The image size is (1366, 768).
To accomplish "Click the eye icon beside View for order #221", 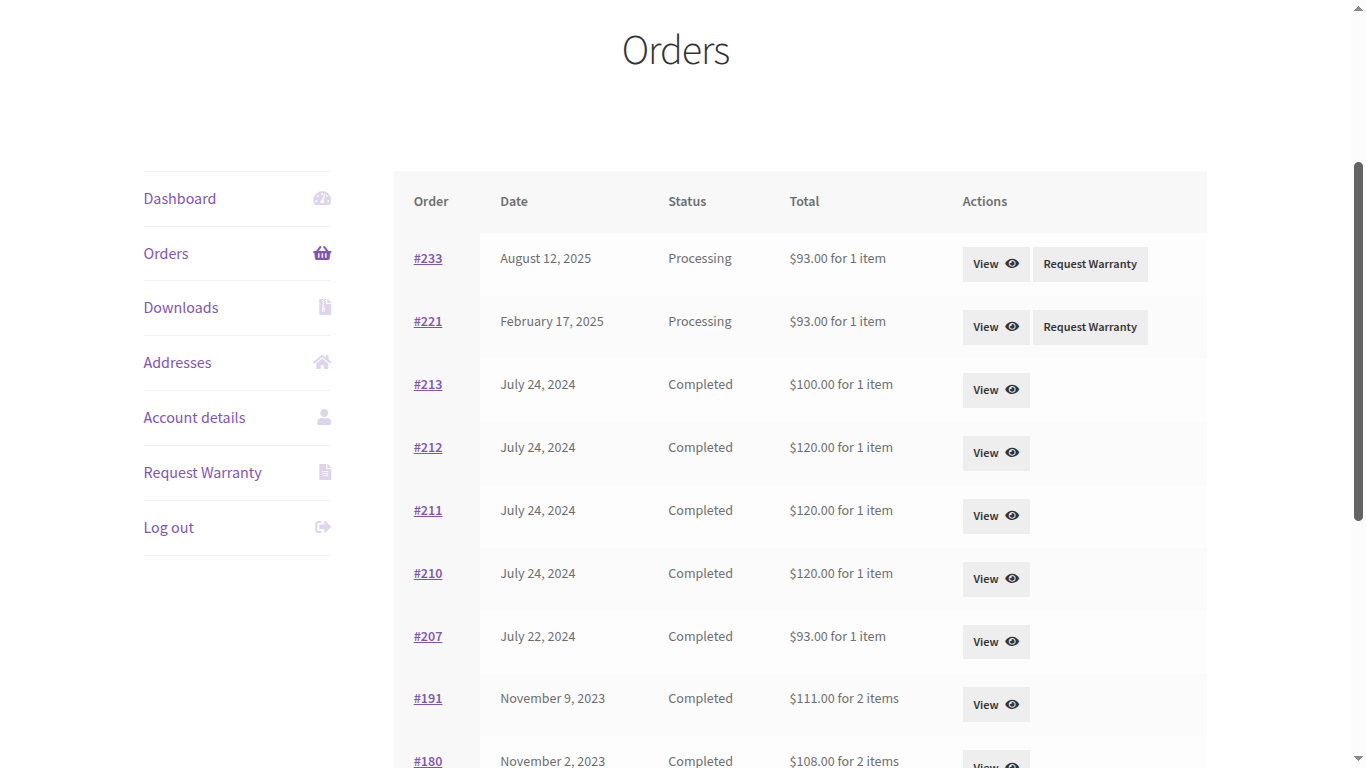I will click(1012, 327).
